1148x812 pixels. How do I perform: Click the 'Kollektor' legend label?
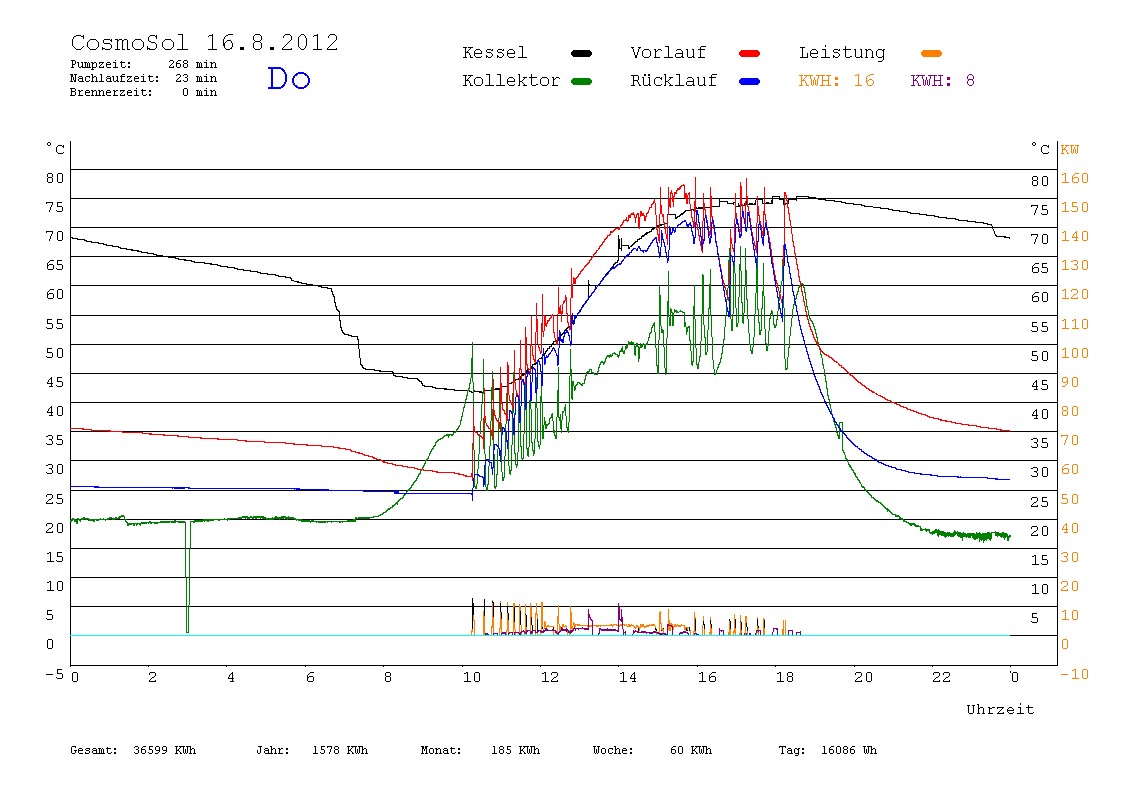510,81
